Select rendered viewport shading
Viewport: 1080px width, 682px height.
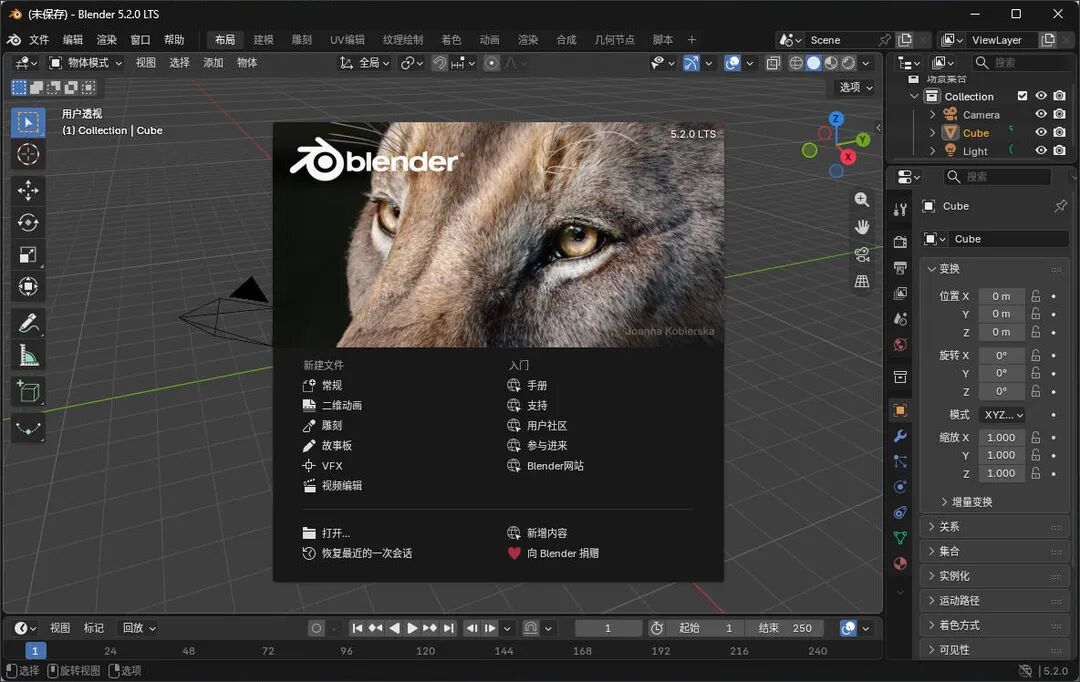[x=849, y=63]
